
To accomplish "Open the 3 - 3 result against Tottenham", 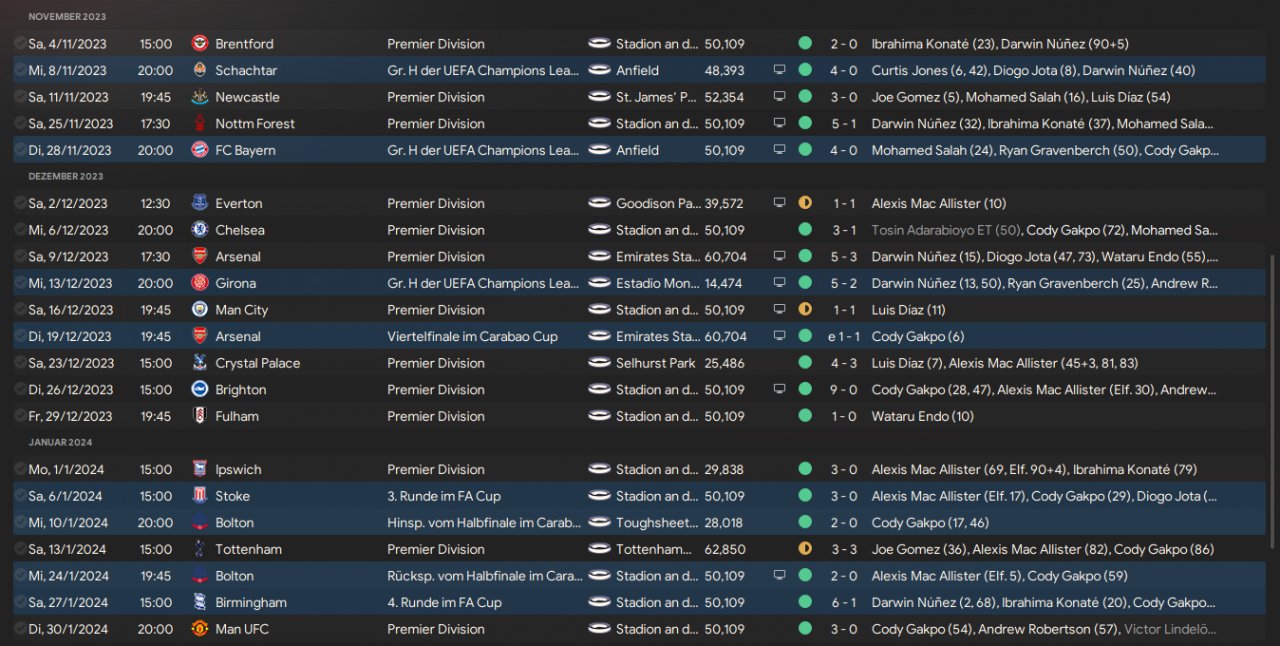I will (843, 549).
